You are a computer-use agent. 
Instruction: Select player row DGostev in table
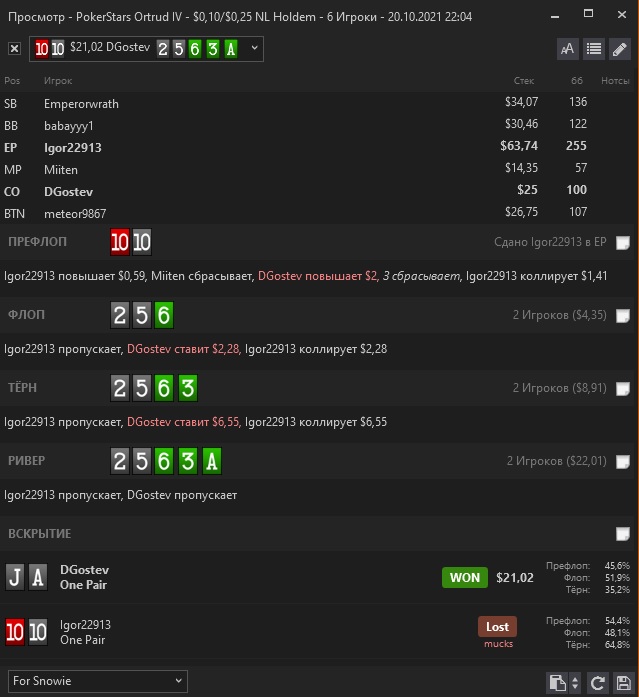click(x=319, y=192)
